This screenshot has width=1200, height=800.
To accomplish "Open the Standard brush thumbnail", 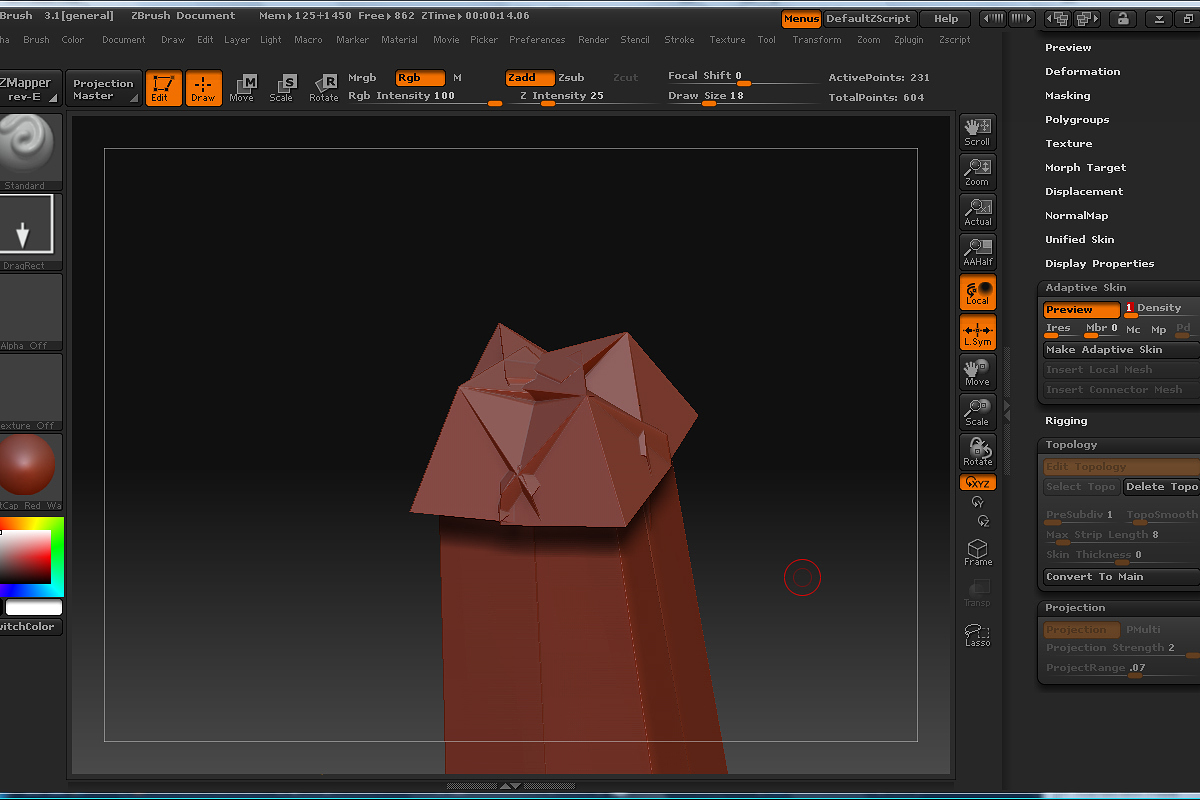I will point(27,150).
